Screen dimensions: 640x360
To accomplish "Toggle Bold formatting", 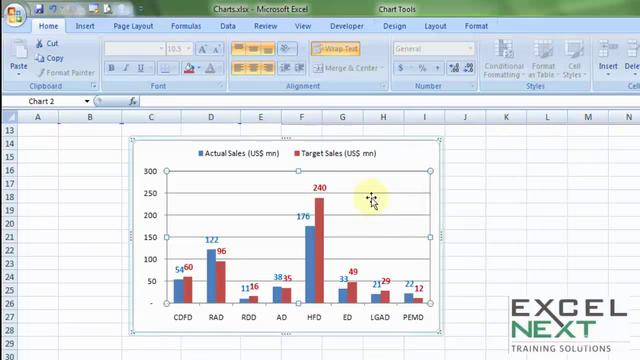I will pos(111,68).
